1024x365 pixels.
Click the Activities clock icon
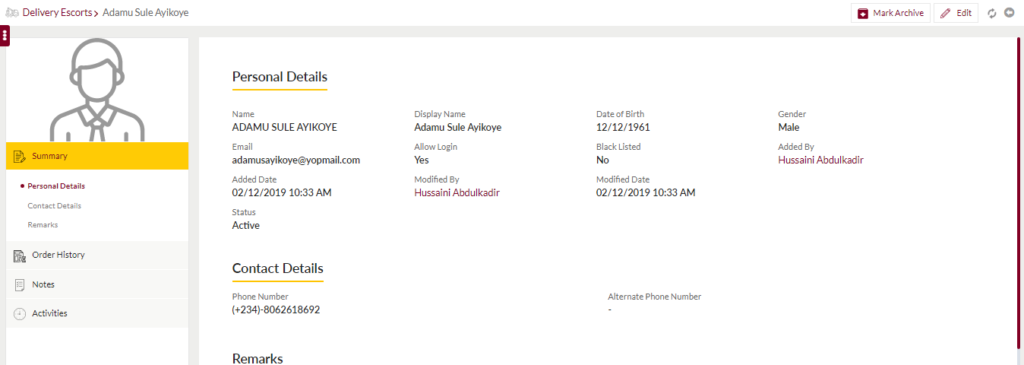[20, 313]
